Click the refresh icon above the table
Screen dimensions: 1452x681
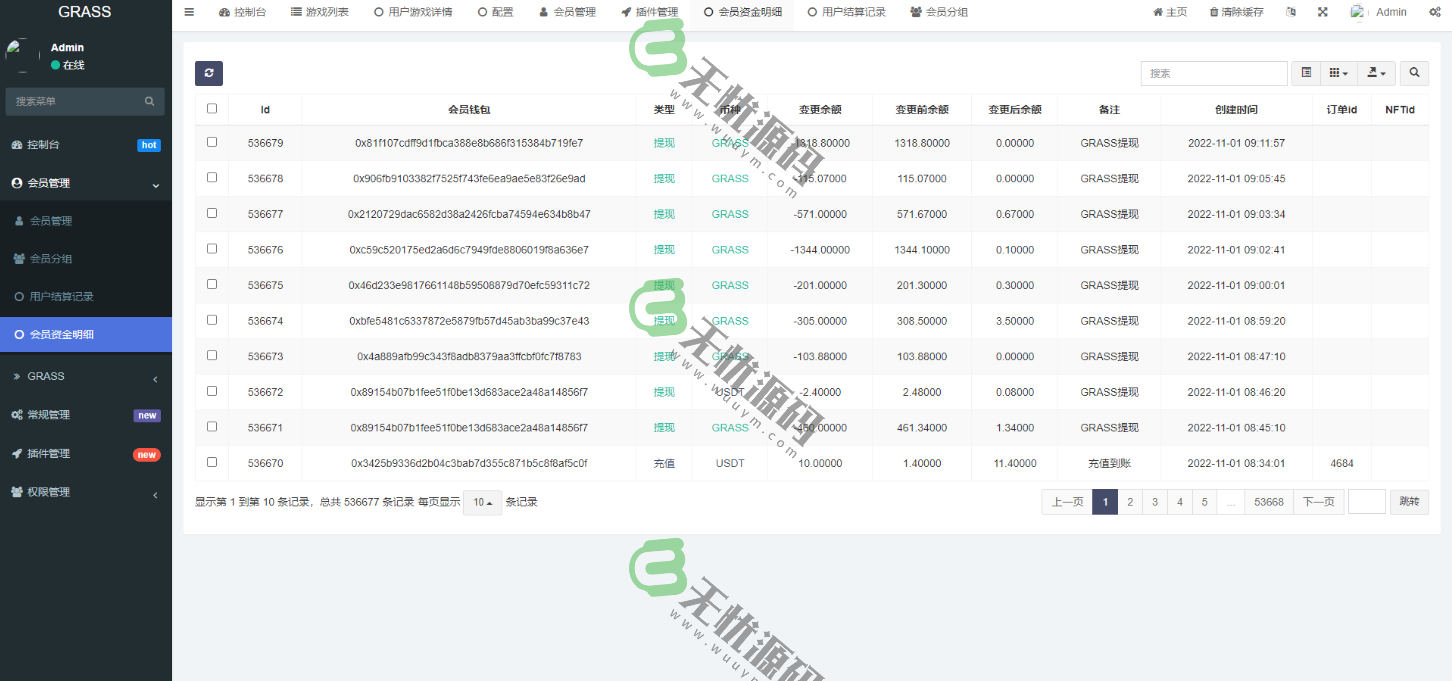(209, 73)
